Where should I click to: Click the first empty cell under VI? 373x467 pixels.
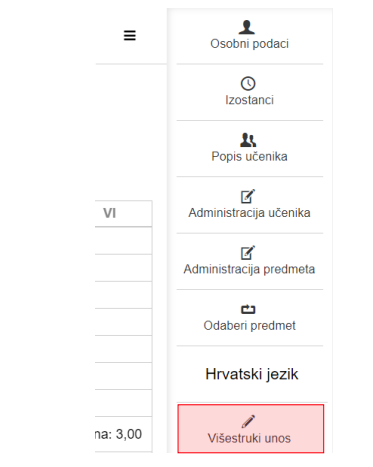123,241
